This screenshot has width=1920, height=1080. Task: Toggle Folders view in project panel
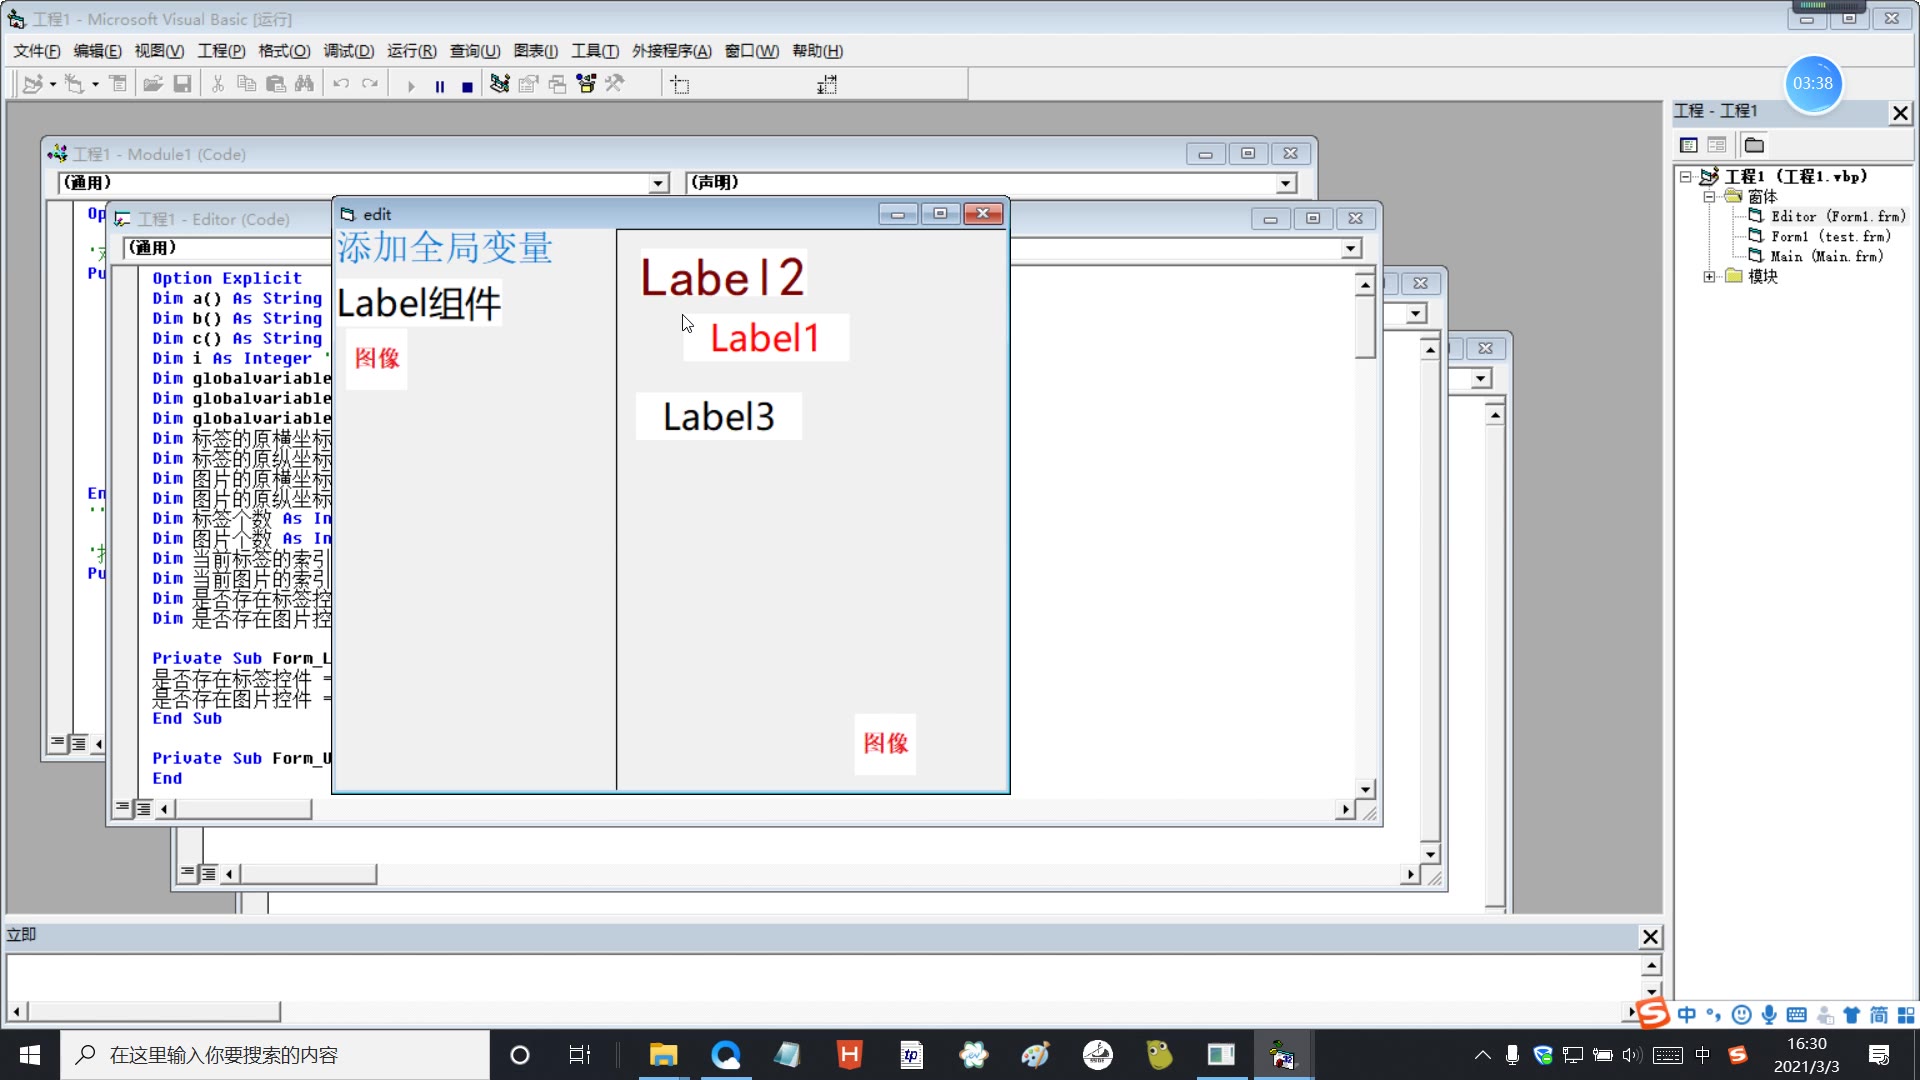pyautogui.click(x=1754, y=145)
